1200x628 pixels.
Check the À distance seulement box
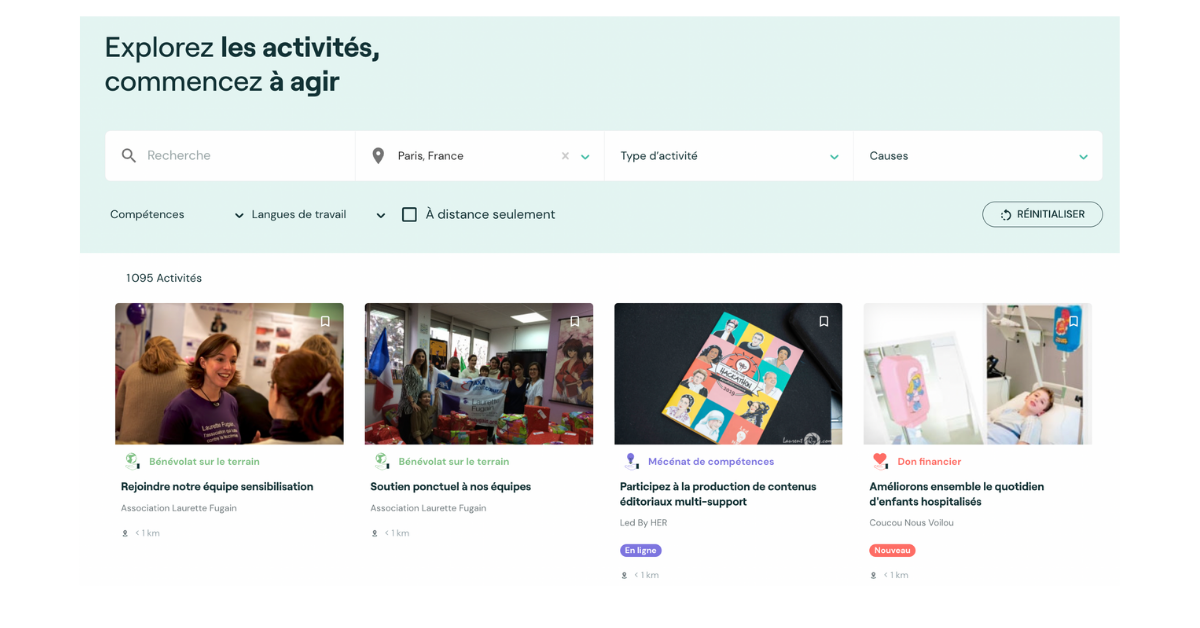409,214
